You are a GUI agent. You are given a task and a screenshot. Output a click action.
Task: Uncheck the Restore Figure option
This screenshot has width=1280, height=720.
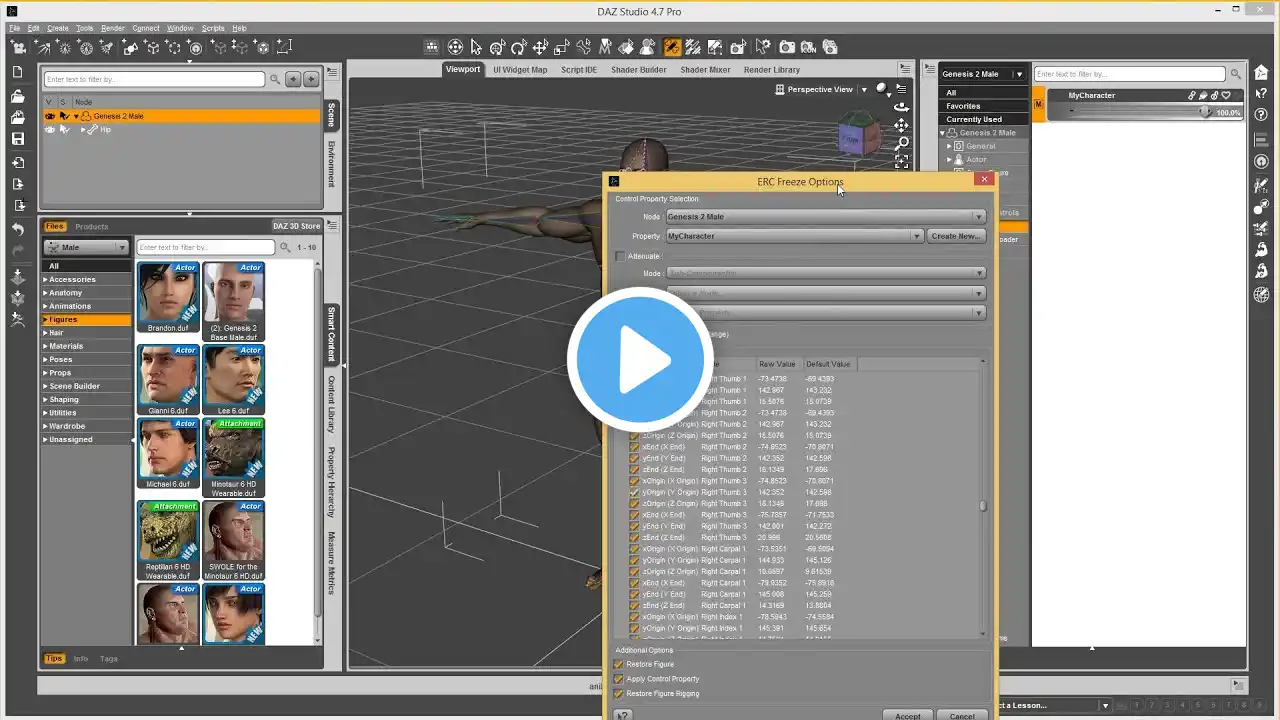(x=619, y=664)
